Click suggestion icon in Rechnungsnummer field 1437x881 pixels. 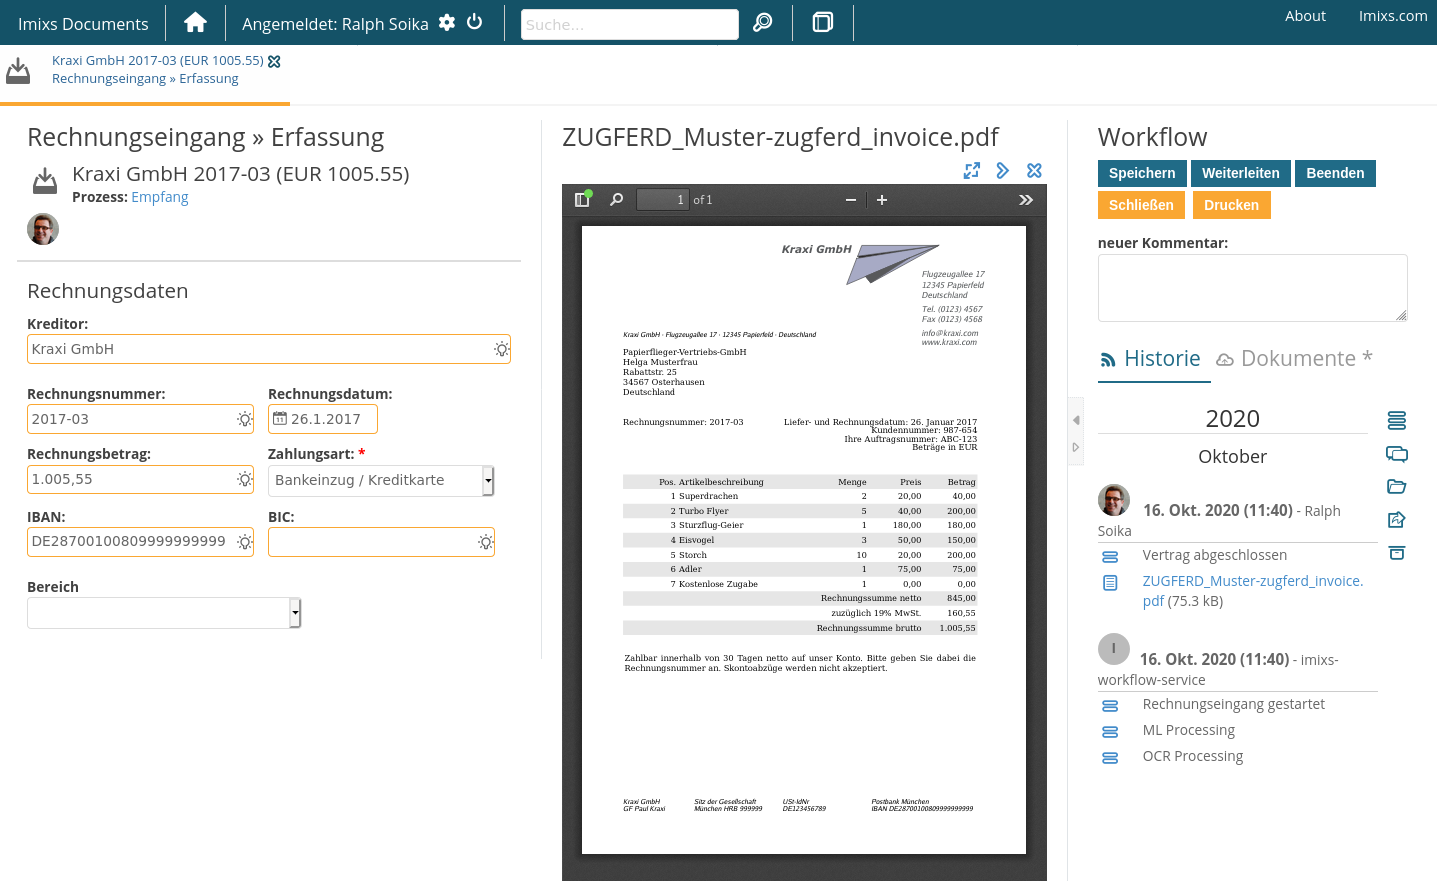click(244, 419)
